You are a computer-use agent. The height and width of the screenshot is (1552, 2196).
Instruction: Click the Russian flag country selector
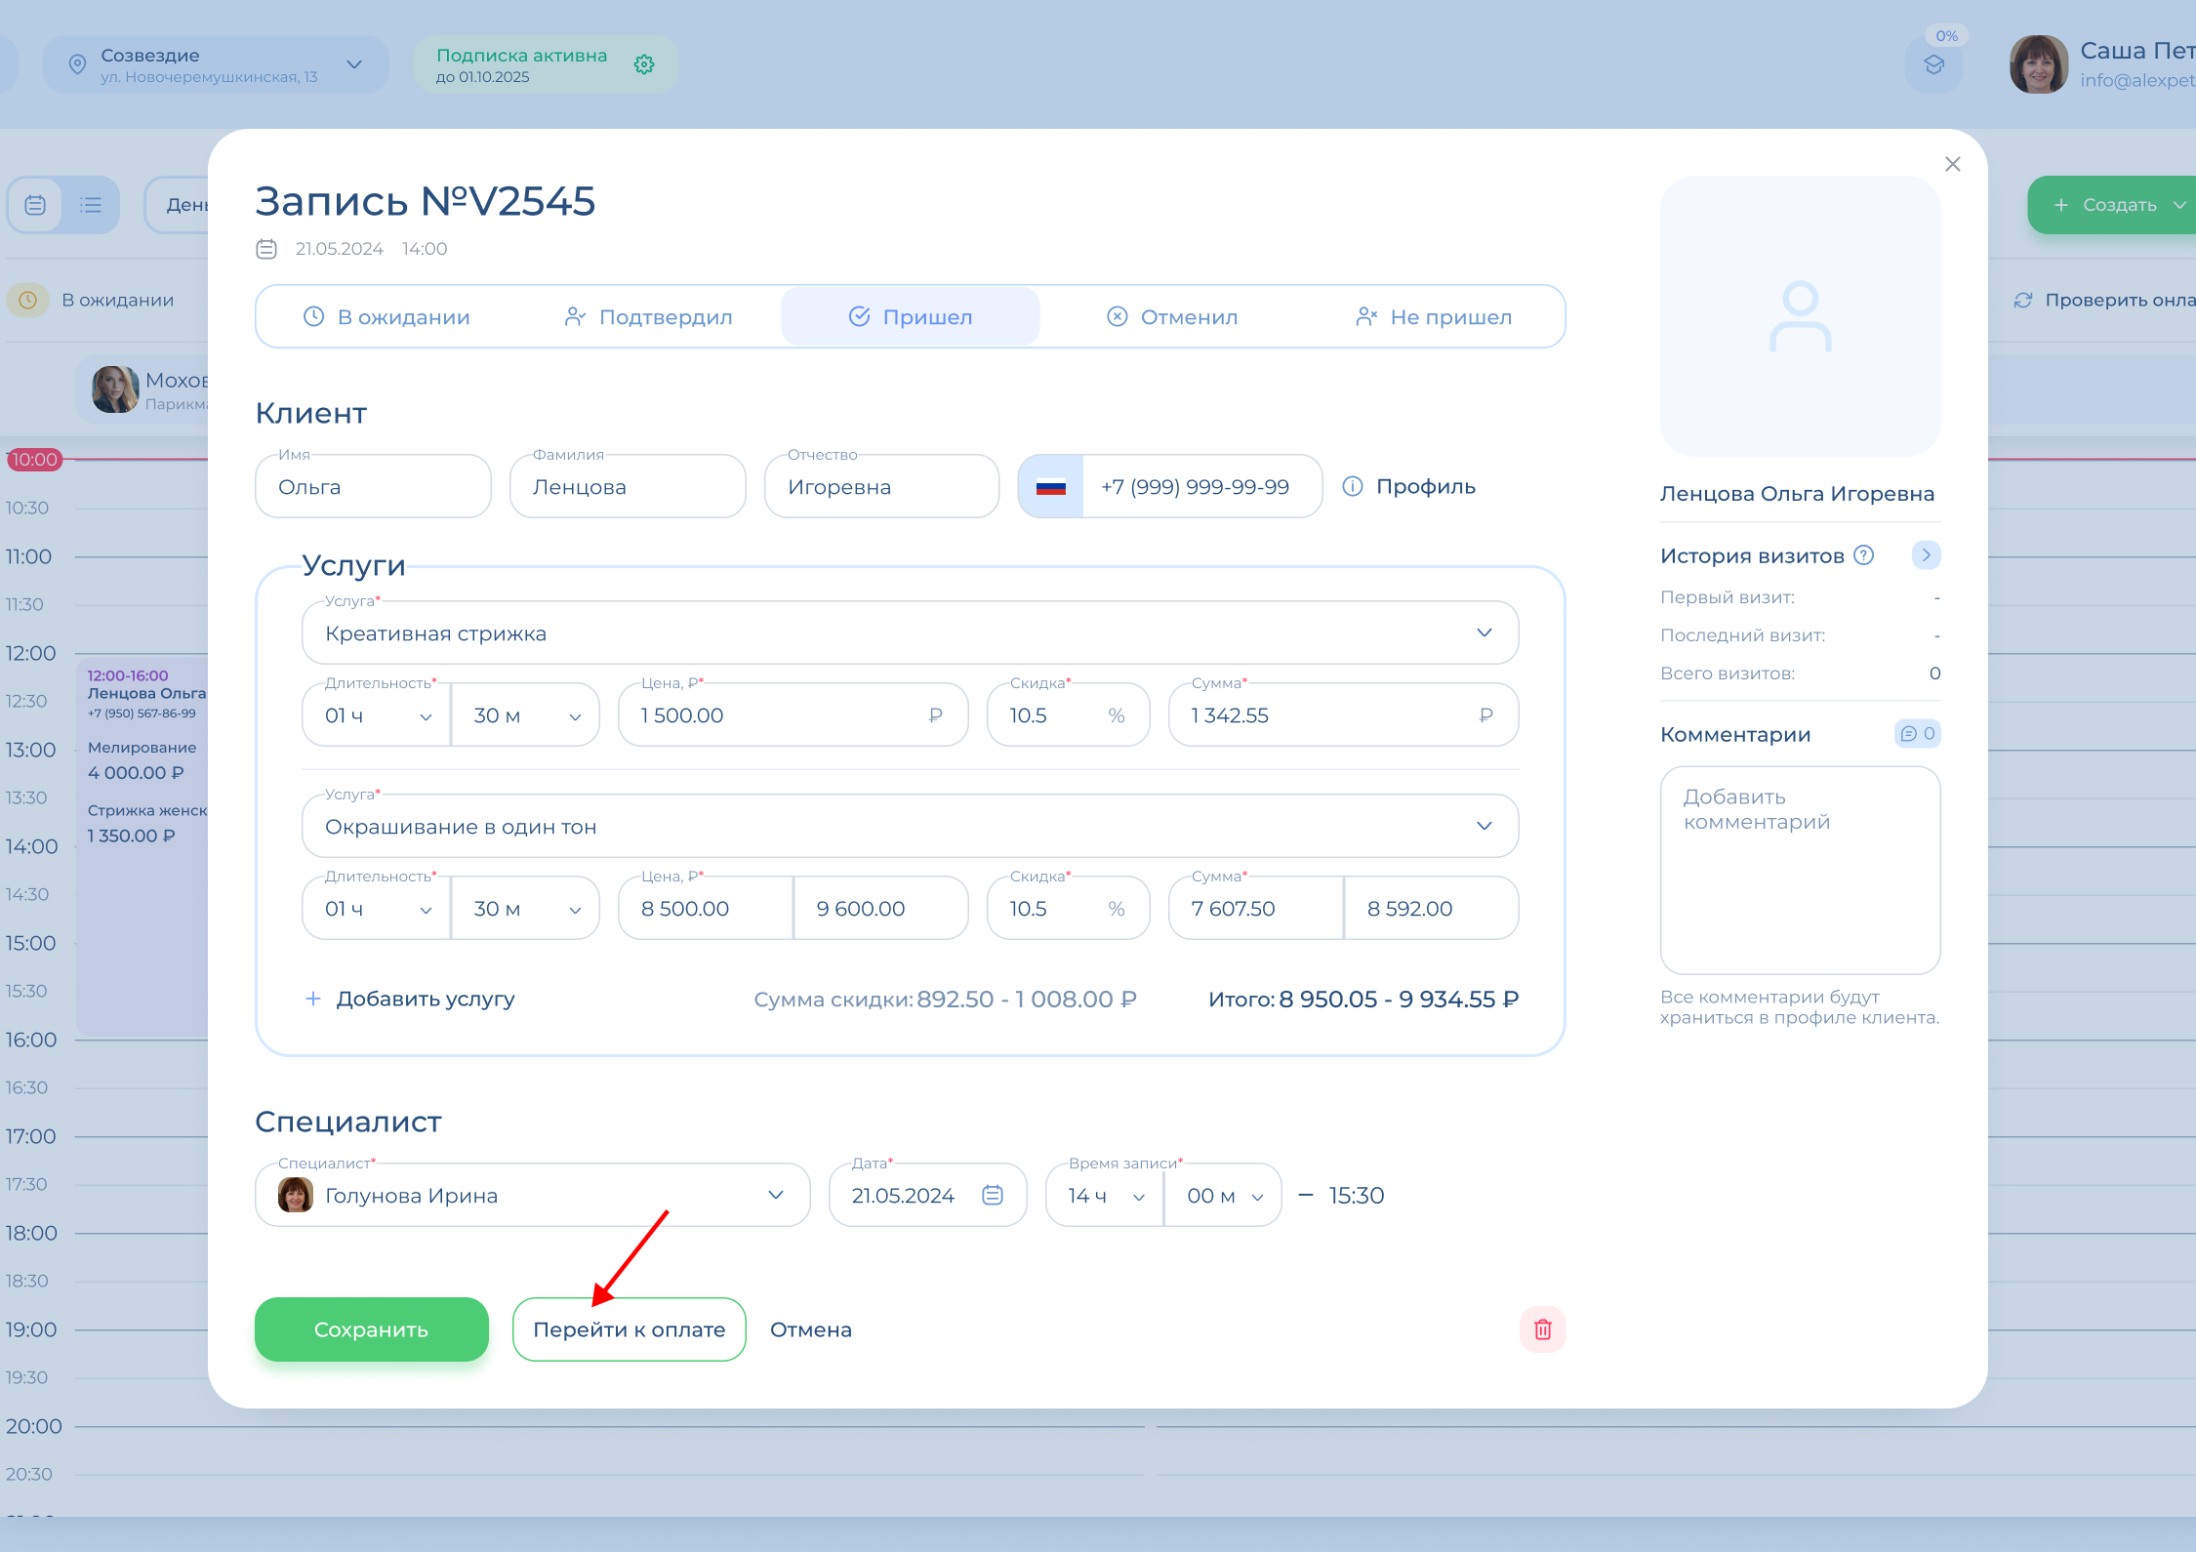(x=1051, y=487)
